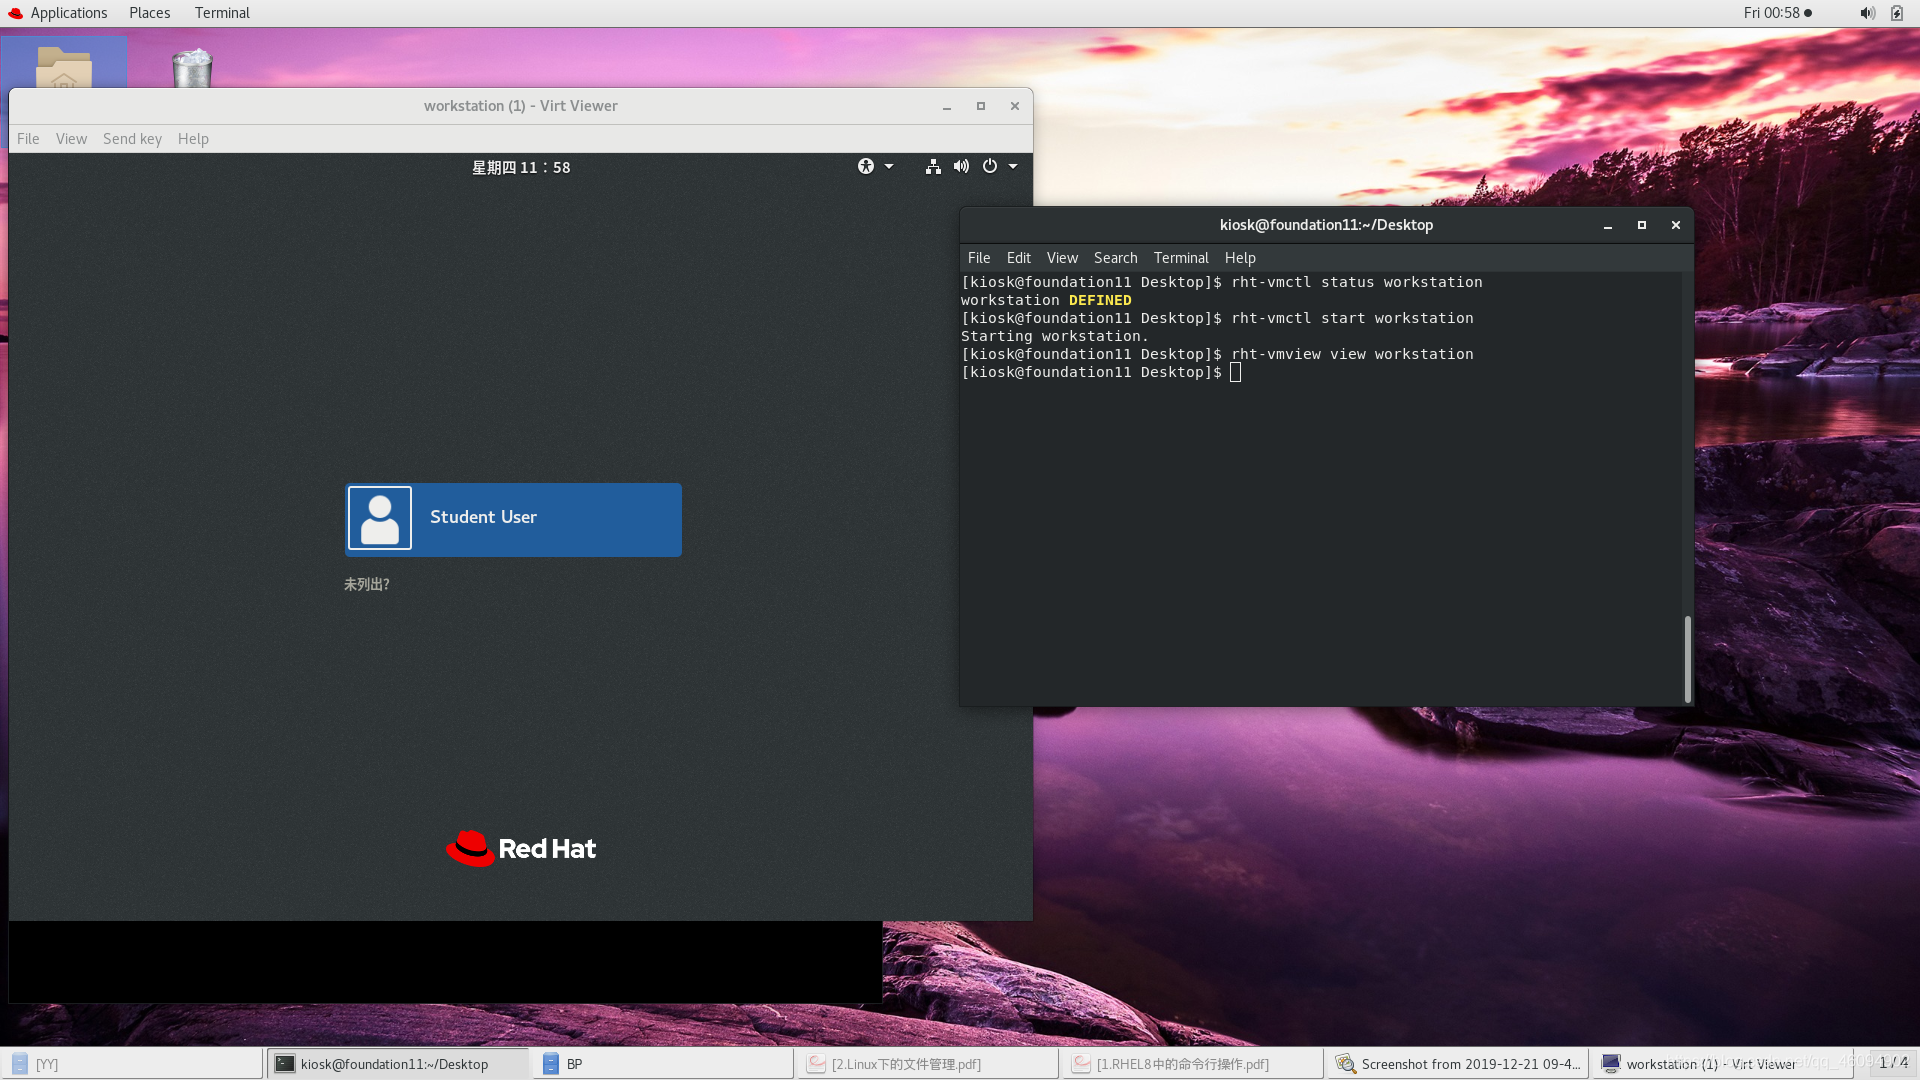Click the 未列出 link in login screen
The height and width of the screenshot is (1080, 1920).
tap(367, 584)
